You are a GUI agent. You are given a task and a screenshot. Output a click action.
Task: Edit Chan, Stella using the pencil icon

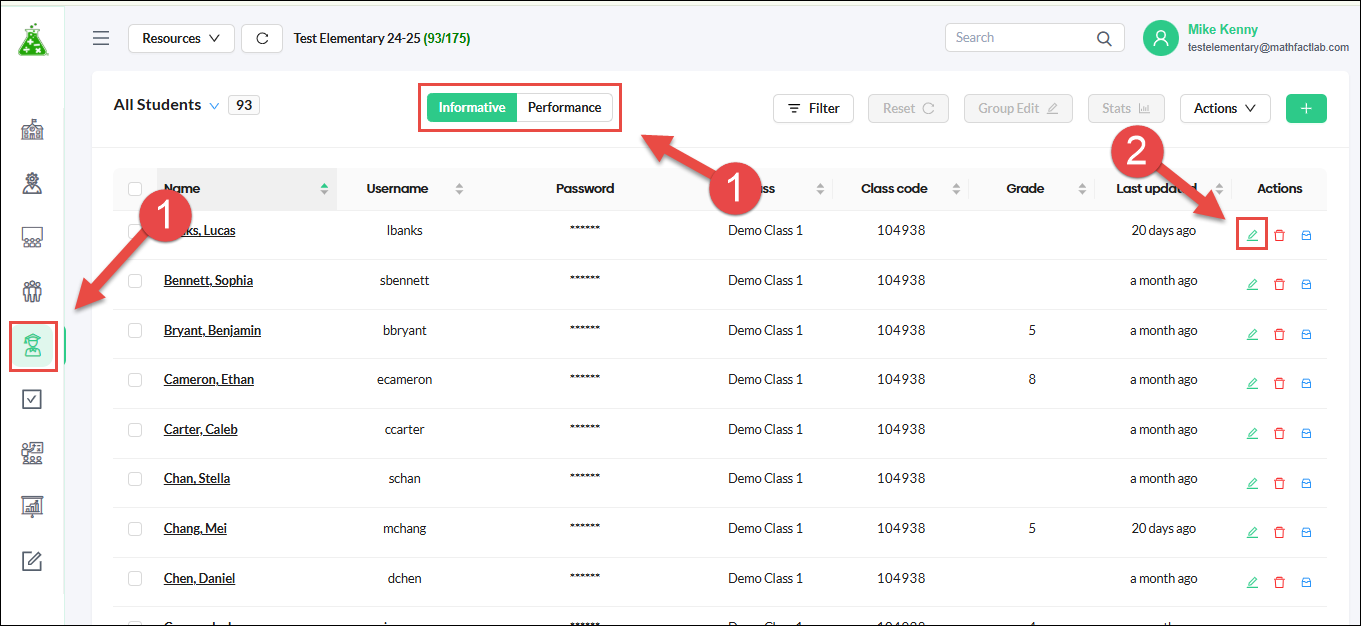click(x=1252, y=483)
